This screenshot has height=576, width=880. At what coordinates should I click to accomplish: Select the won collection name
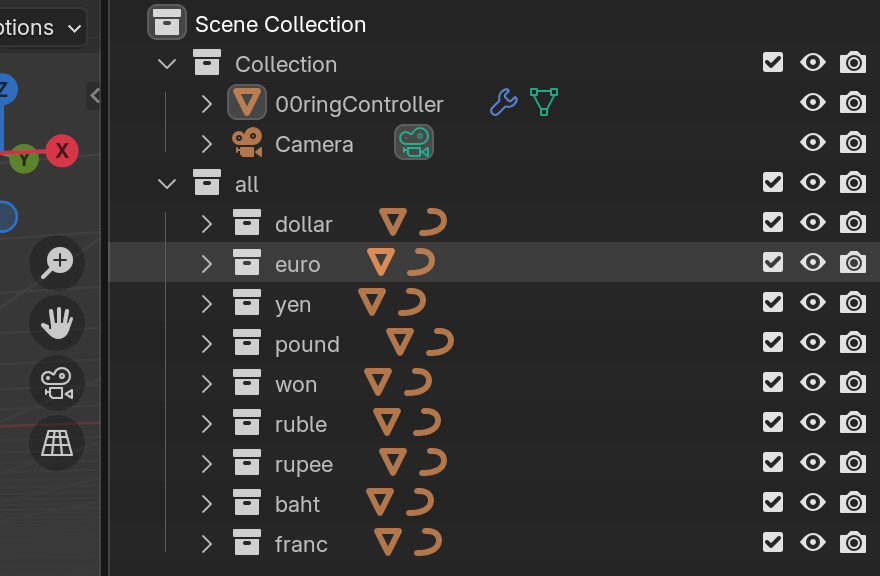pyautogui.click(x=296, y=385)
